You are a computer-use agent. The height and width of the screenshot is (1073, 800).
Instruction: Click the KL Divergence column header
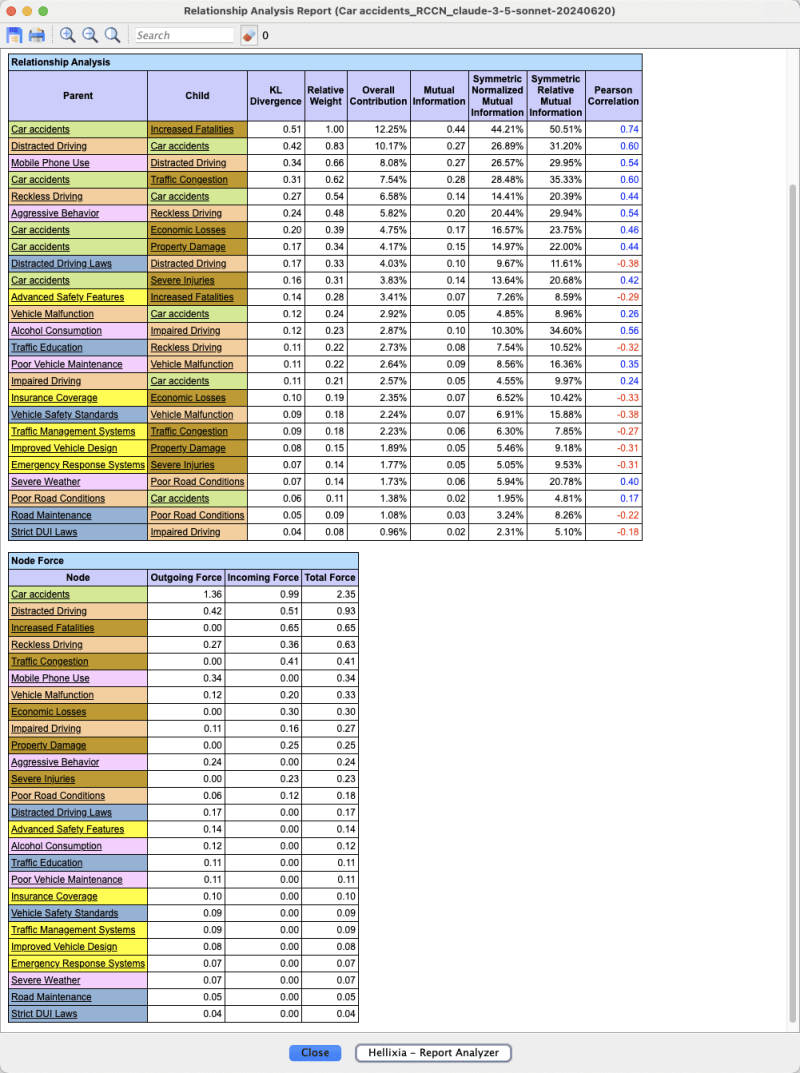point(276,96)
